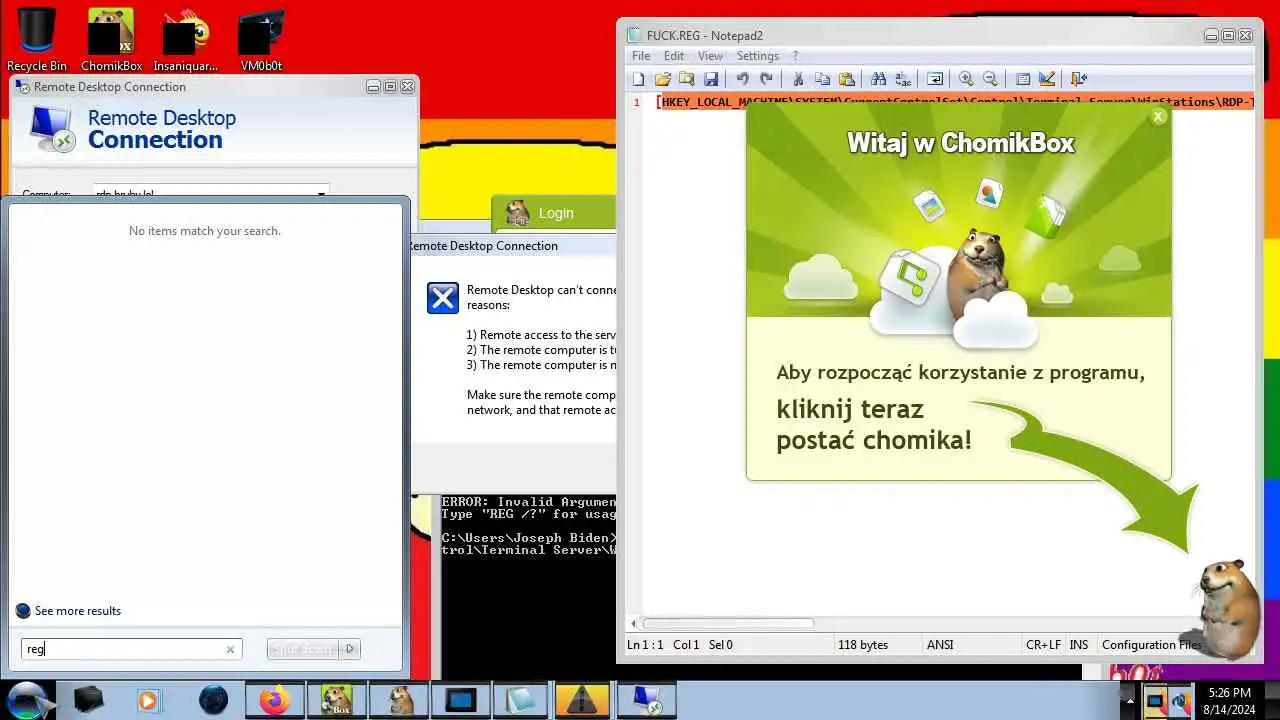Image resolution: width=1280 pixels, height=720 pixels.
Task: Paste clipboard using Notepad2 toolbar icon
Action: coord(847,79)
